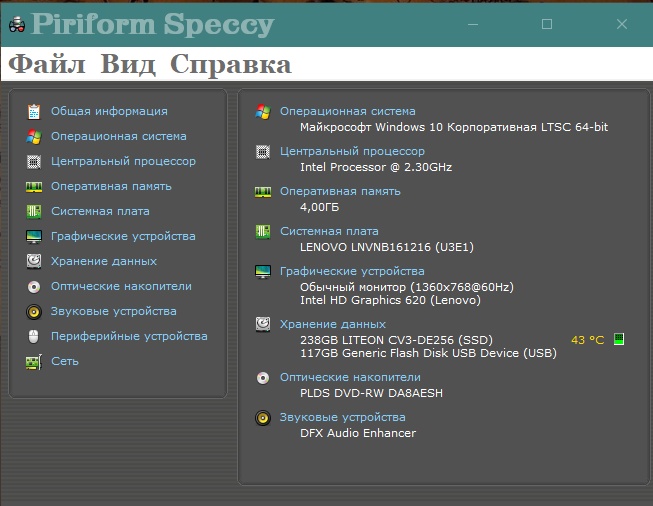This screenshot has width=653, height=506.
Task: Click motherboard icon in summary panel
Action: pos(263,232)
